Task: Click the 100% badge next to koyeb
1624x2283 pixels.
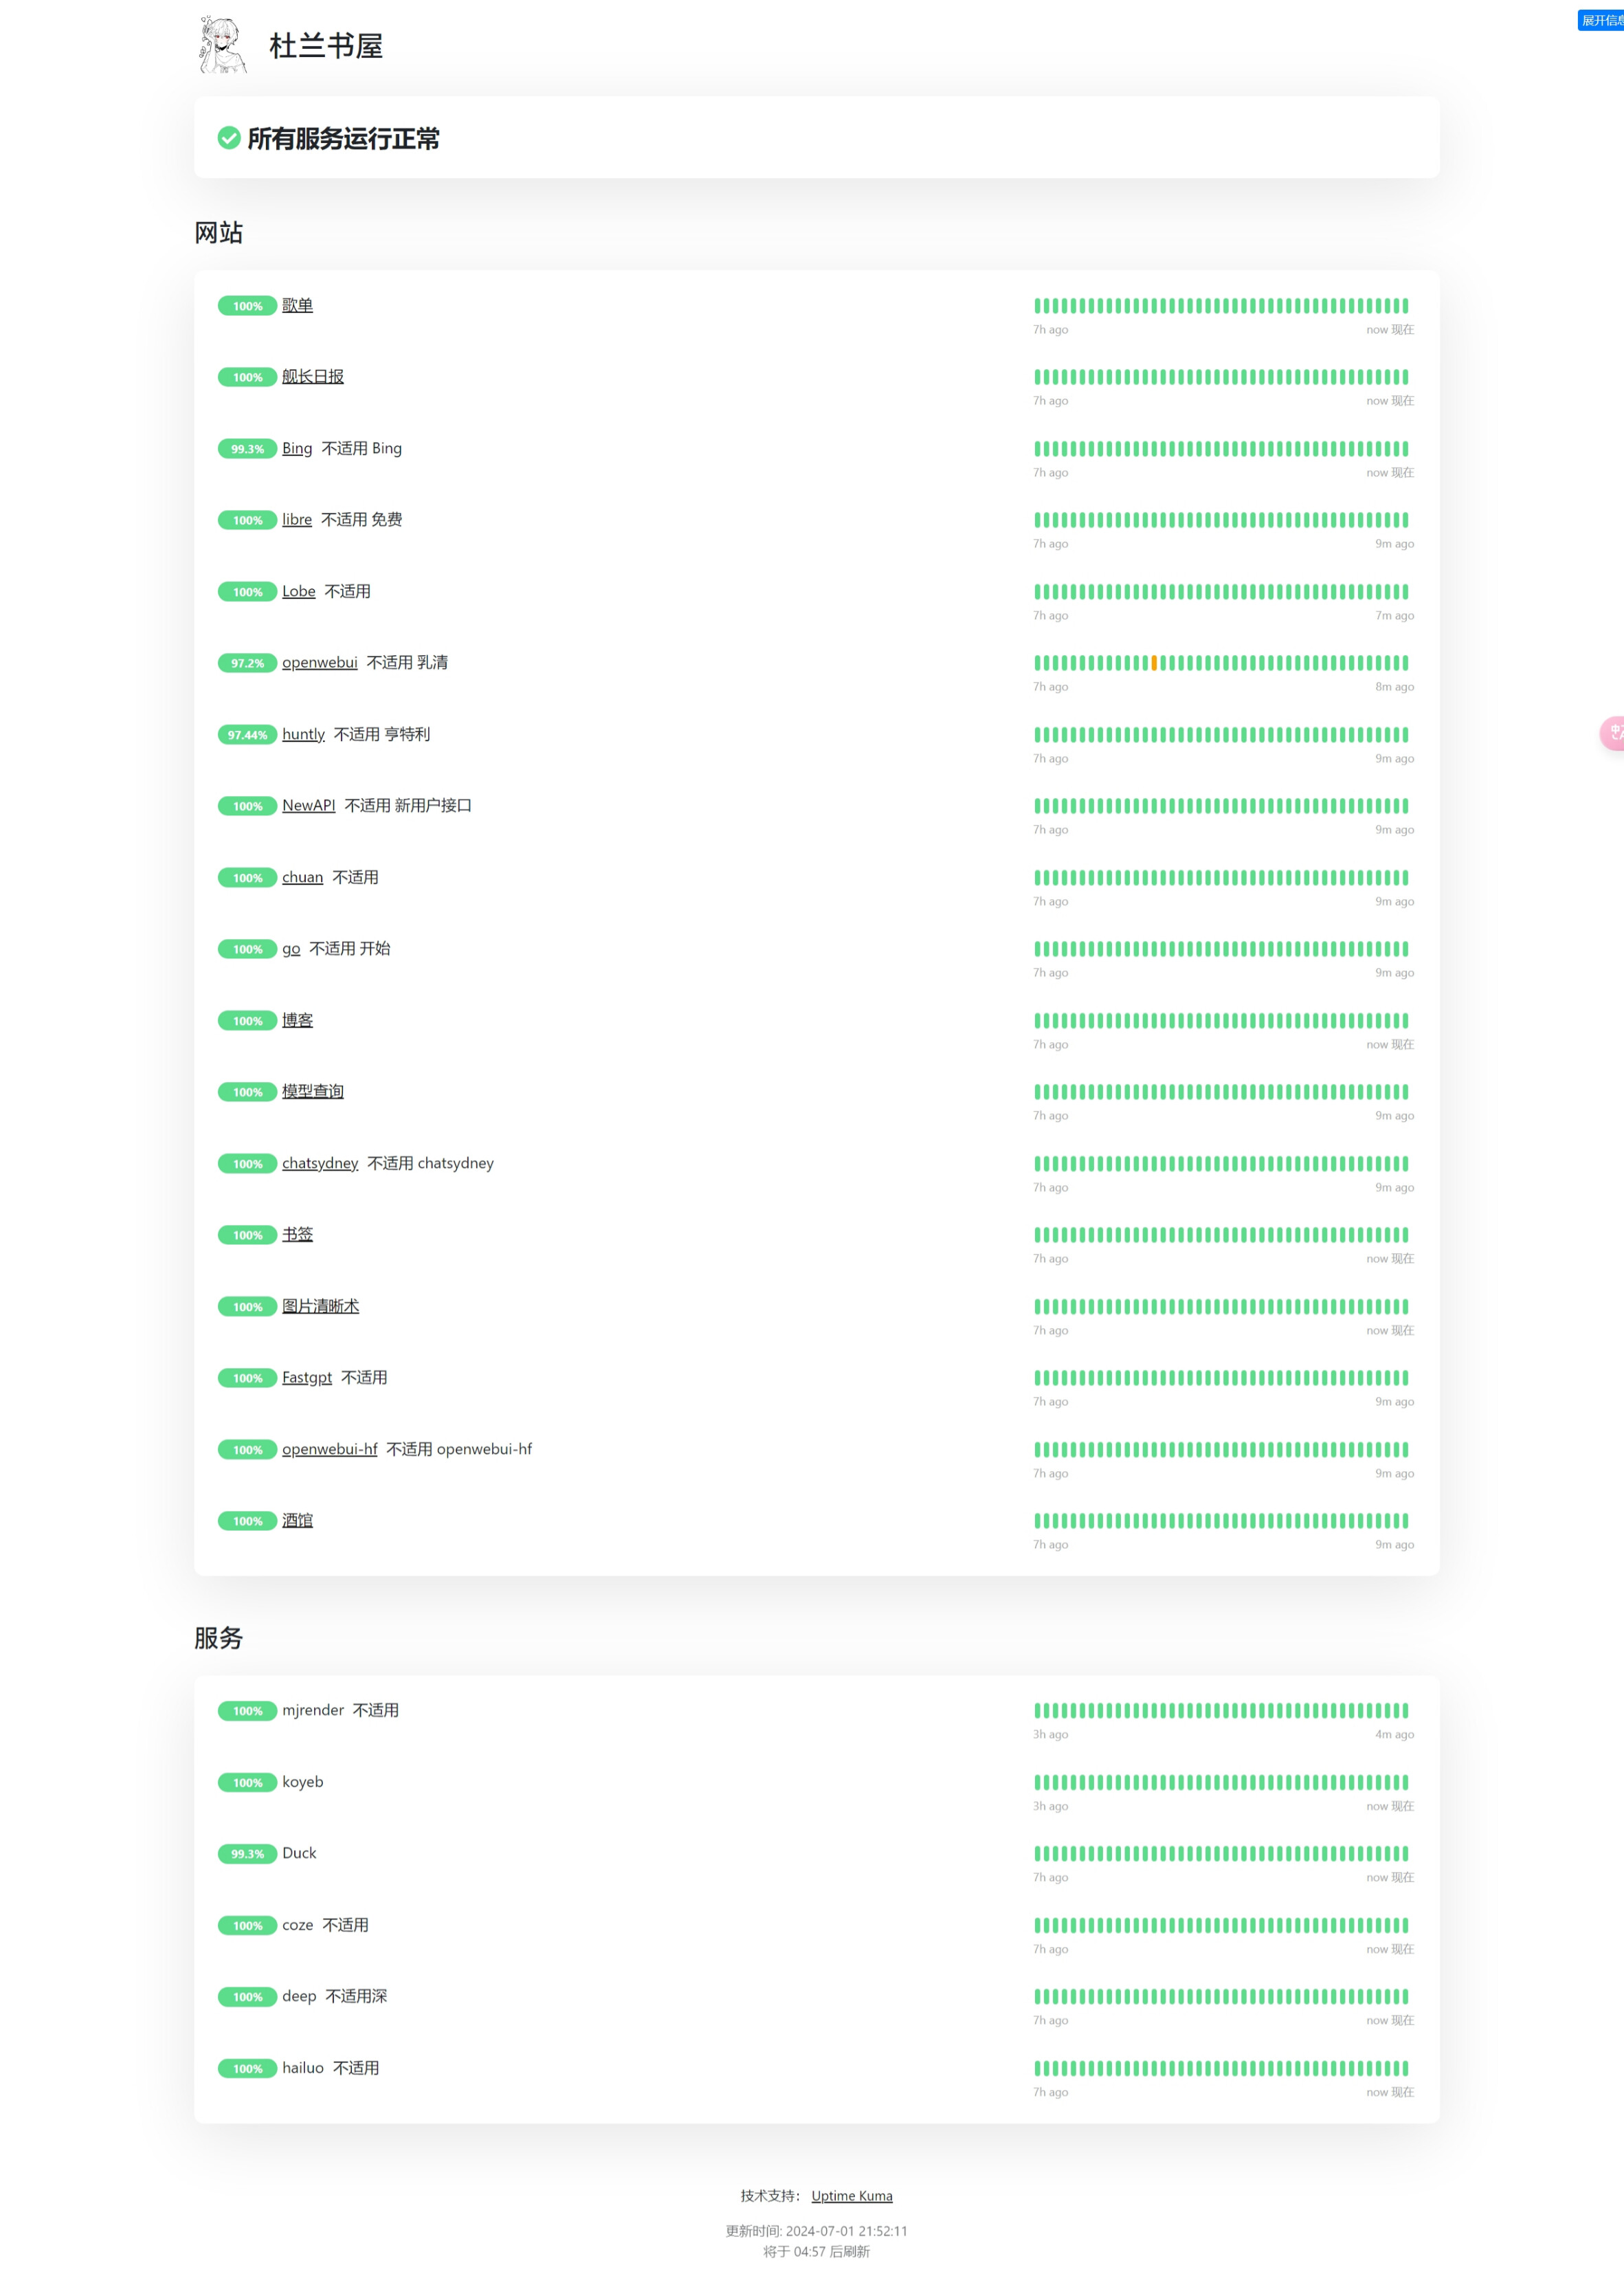Action: coord(247,1783)
